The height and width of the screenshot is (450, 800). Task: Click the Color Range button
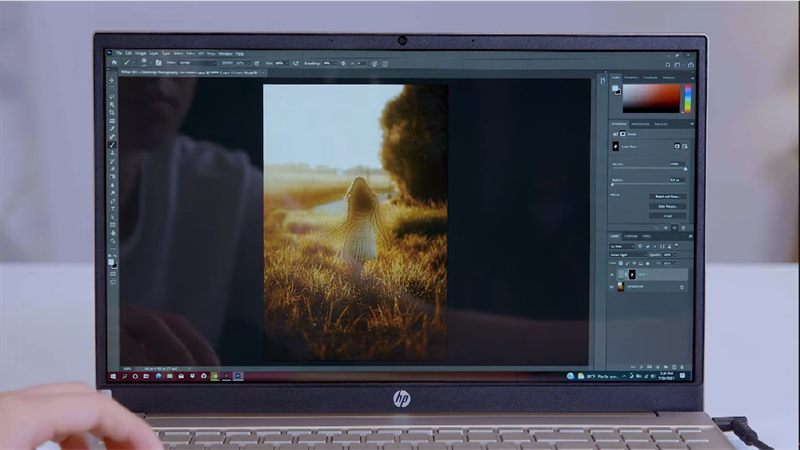[x=668, y=207]
